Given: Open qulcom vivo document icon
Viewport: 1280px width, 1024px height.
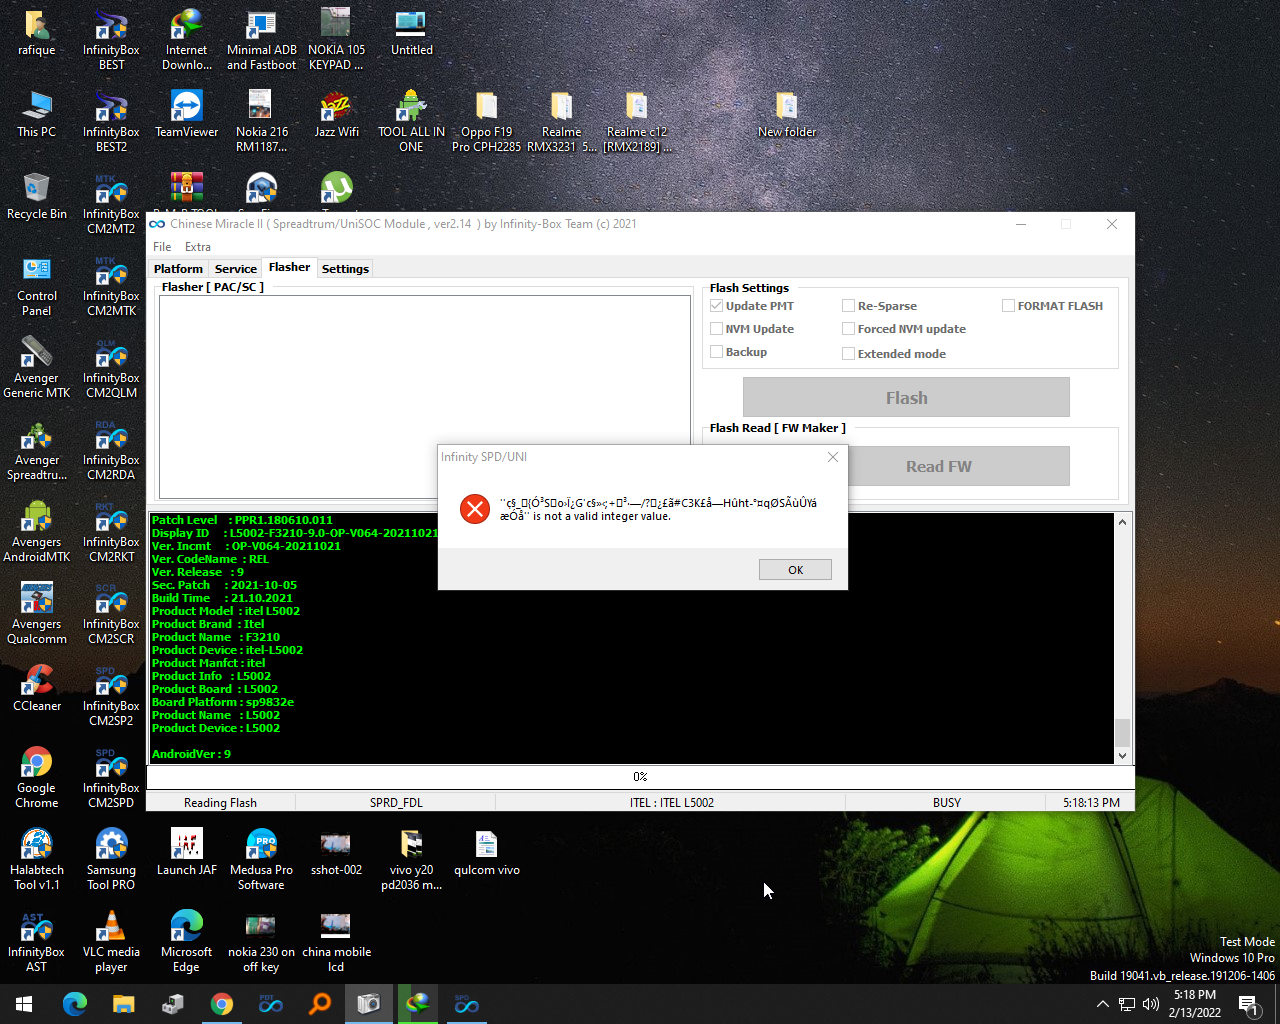Looking at the screenshot, I should 486,852.
